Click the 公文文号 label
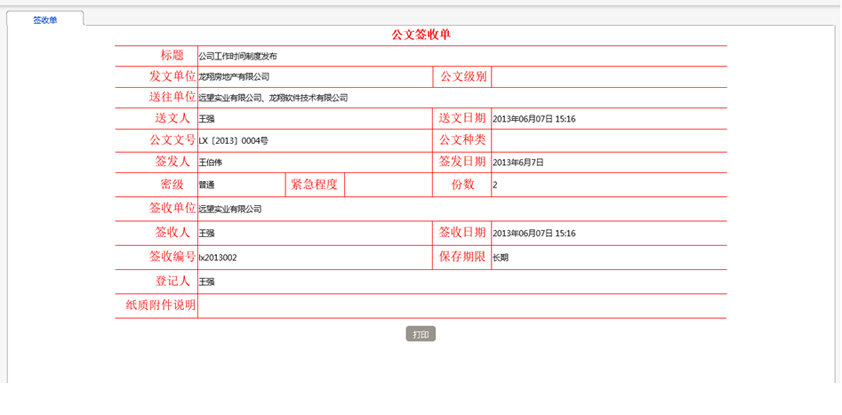This screenshot has width=842, height=415. click(172, 140)
